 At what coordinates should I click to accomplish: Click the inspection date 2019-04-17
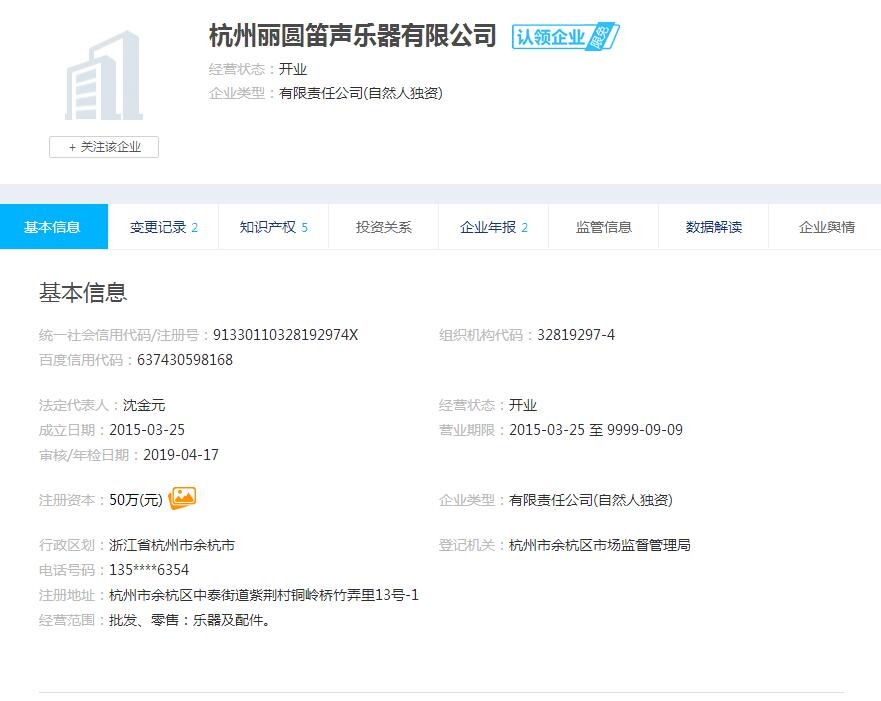coord(181,454)
